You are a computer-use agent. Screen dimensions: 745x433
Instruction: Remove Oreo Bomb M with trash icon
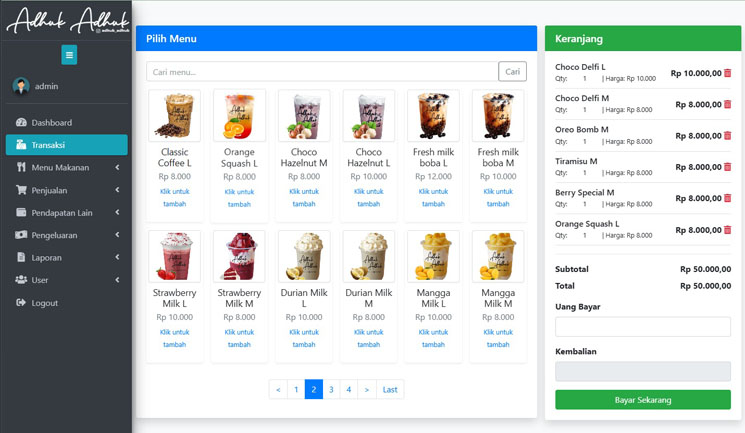pyautogui.click(x=728, y=135)
